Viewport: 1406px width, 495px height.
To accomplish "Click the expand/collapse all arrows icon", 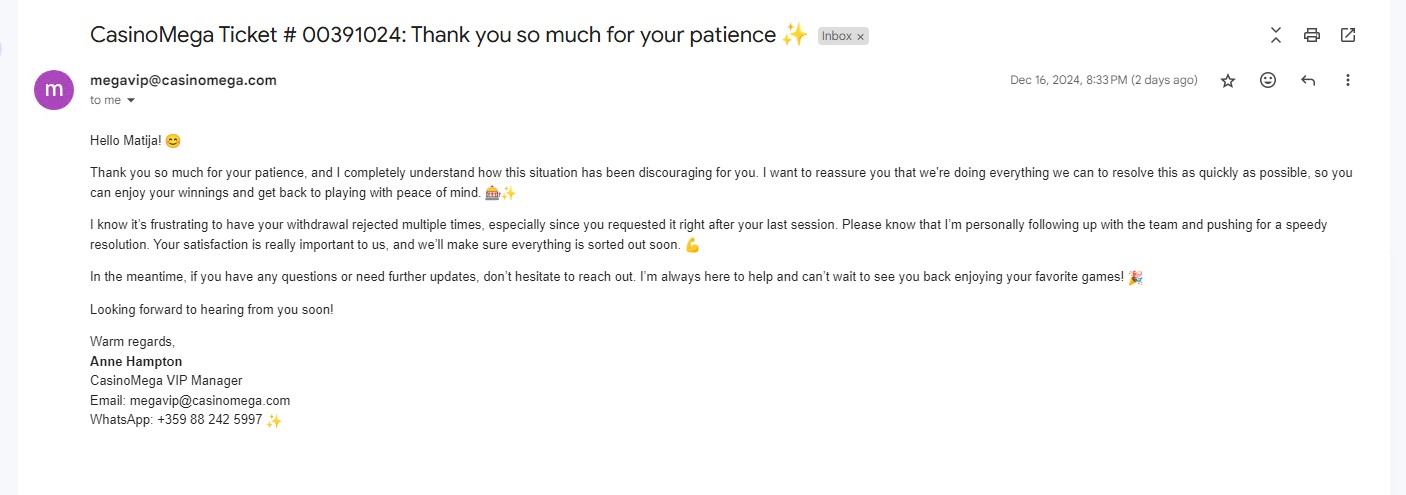I will tap(1276, 35).
